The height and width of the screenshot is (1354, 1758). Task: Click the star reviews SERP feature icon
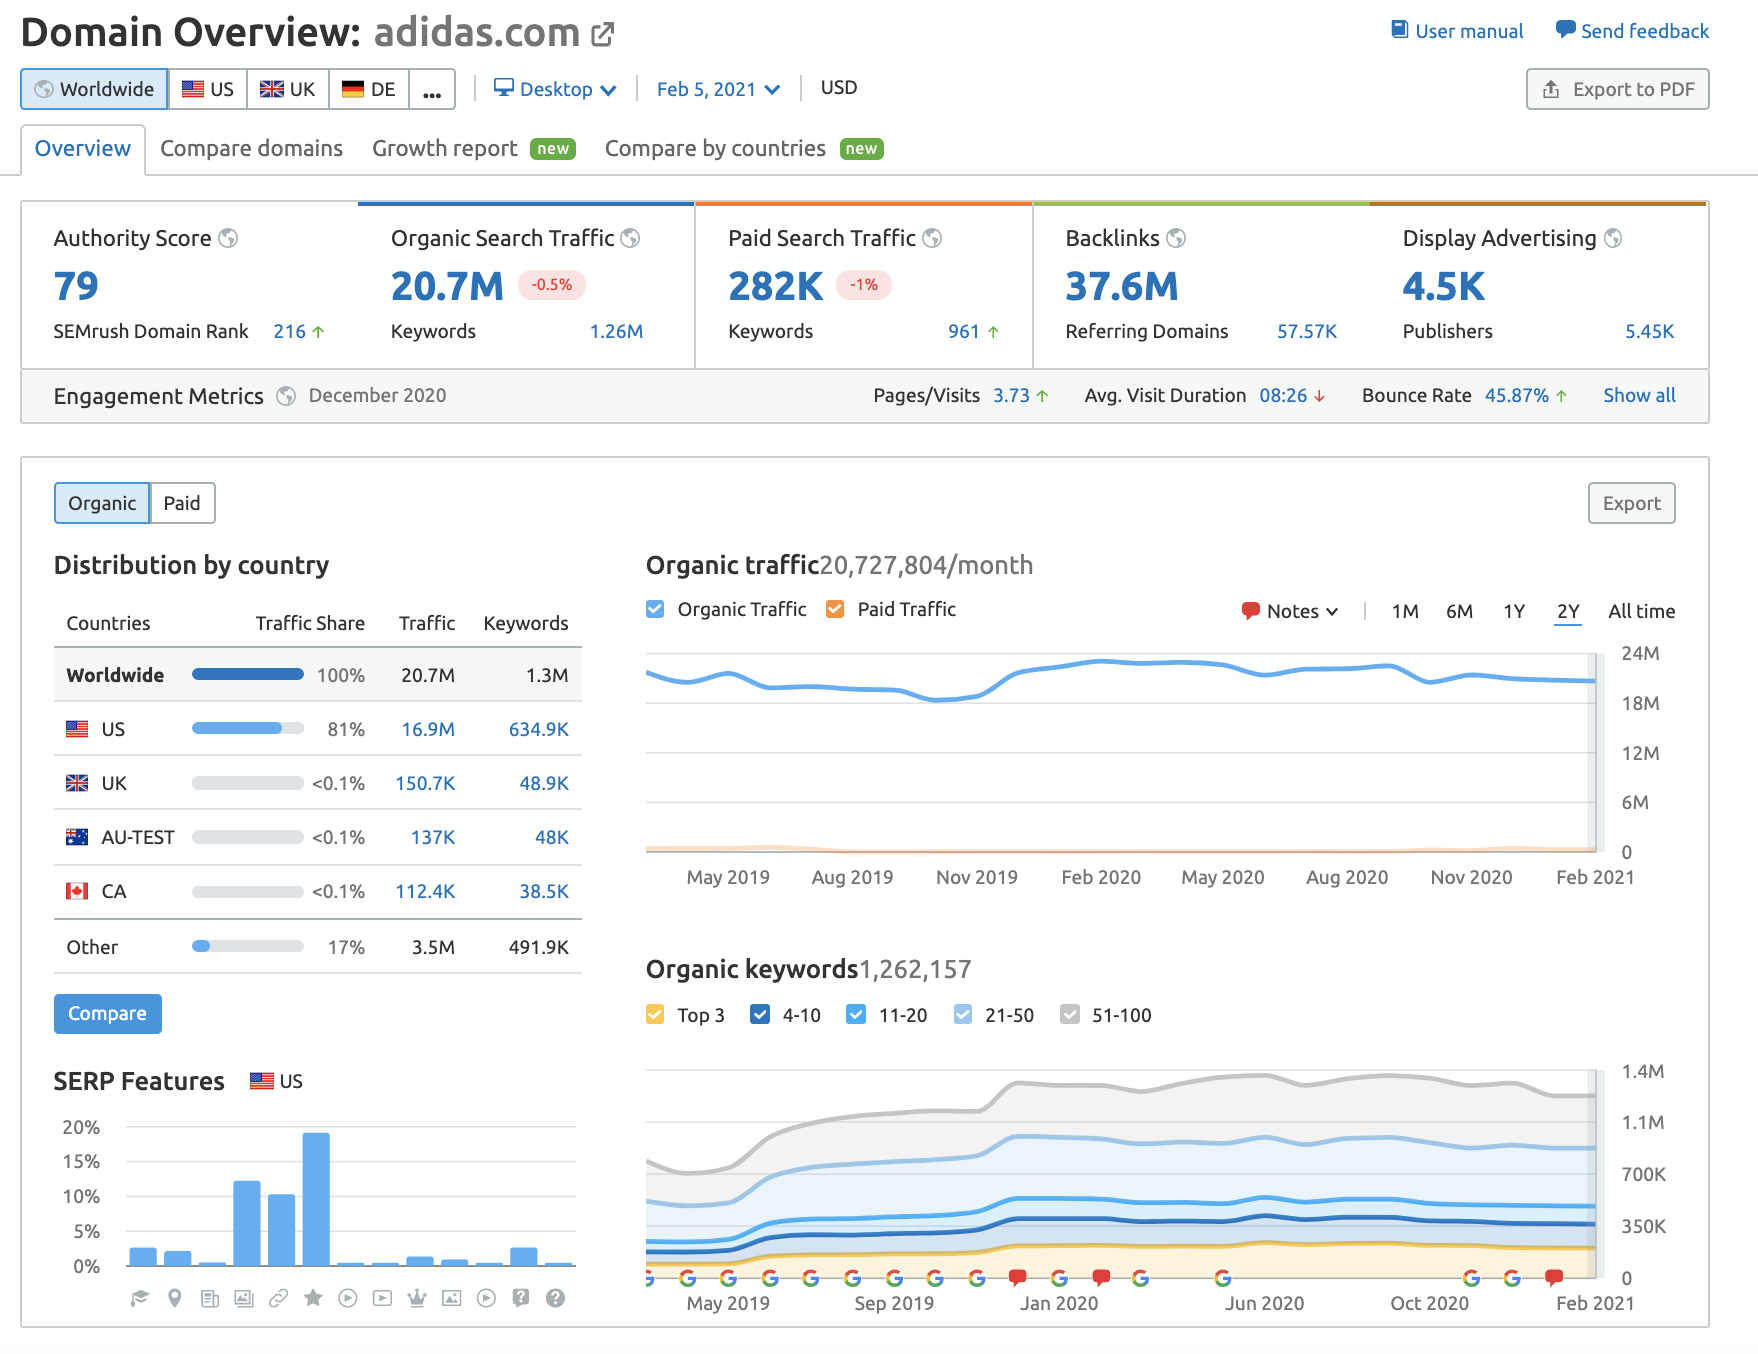[x=313, y=1298]
